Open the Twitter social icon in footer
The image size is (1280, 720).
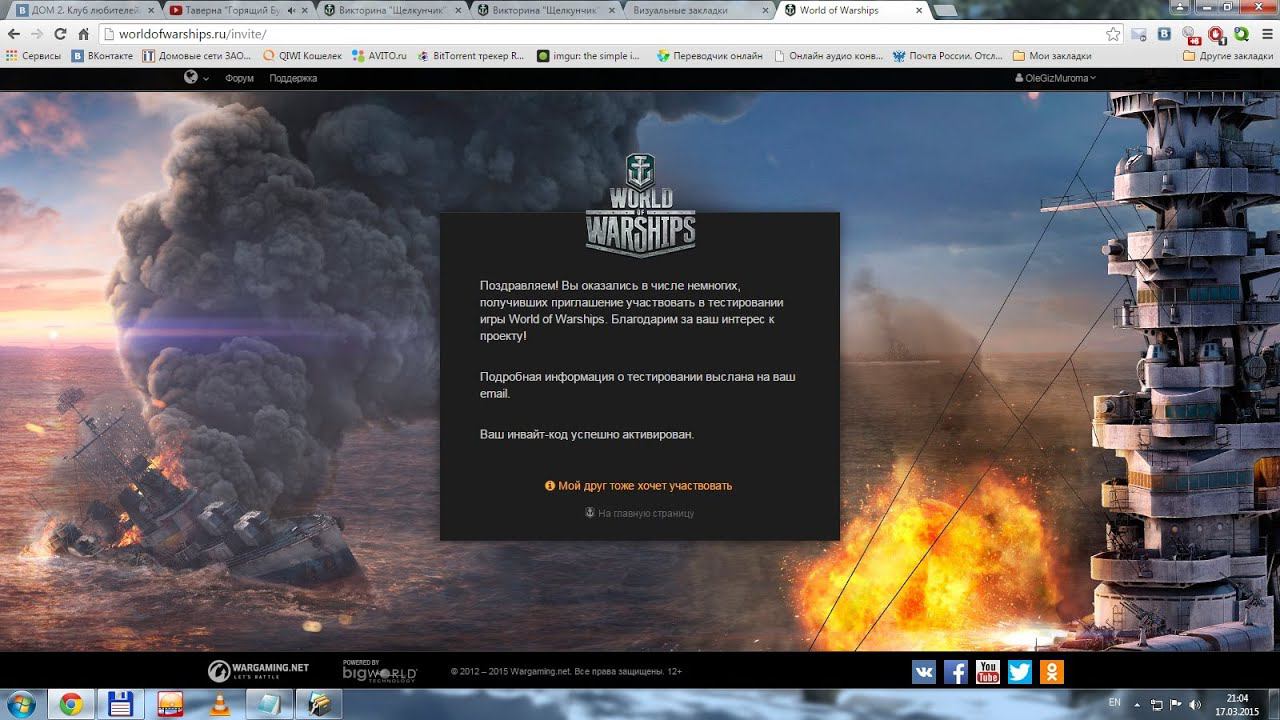tap(1020, 672)
